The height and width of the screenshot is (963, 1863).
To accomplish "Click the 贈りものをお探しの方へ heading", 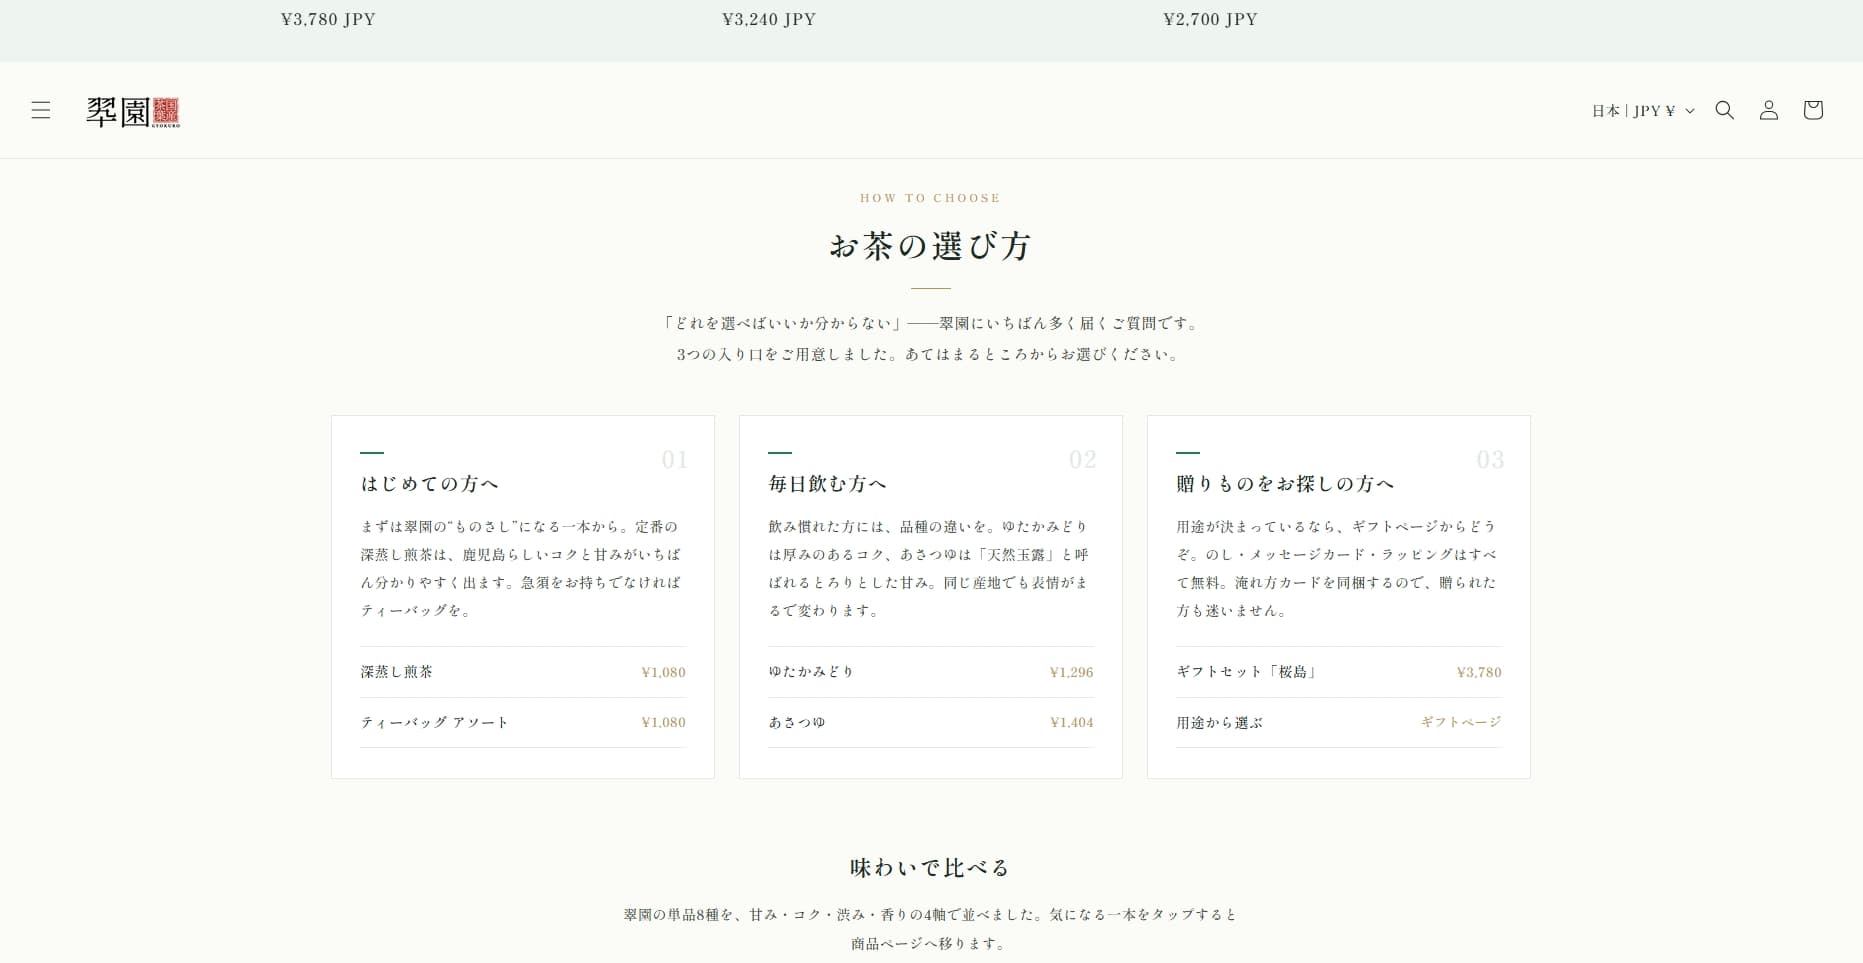I will [1285, 484].
